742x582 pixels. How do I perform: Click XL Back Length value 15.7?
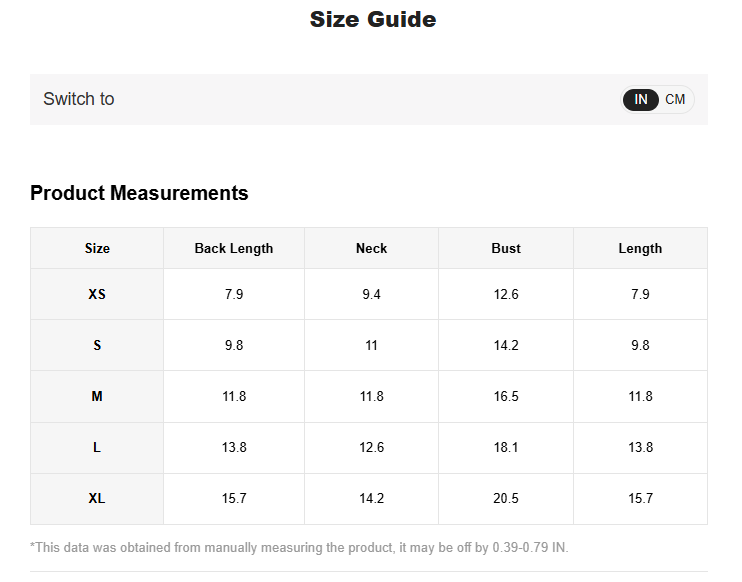click(x=234, y=498)
